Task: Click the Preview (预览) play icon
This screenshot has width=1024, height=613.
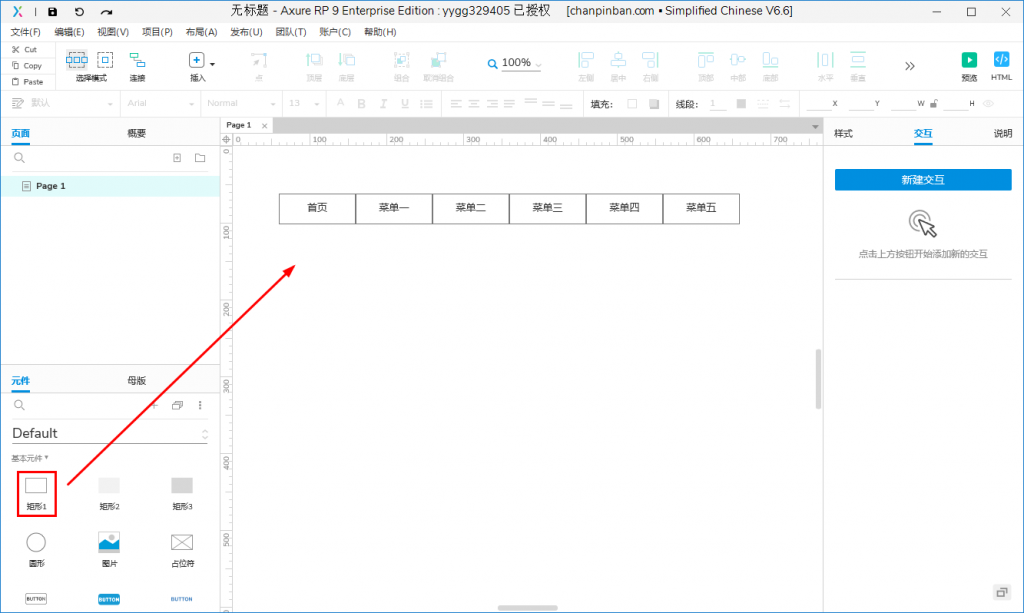Action: 968,60
